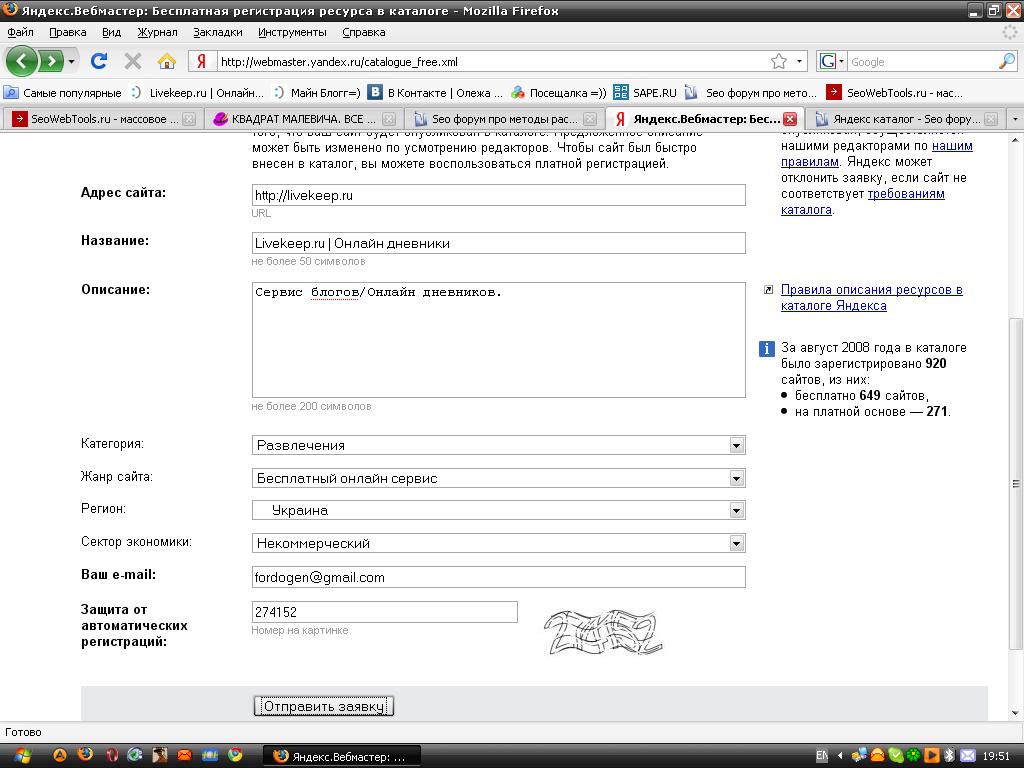Close the Яндекс.Вебмастер tab

click(790, 119)
